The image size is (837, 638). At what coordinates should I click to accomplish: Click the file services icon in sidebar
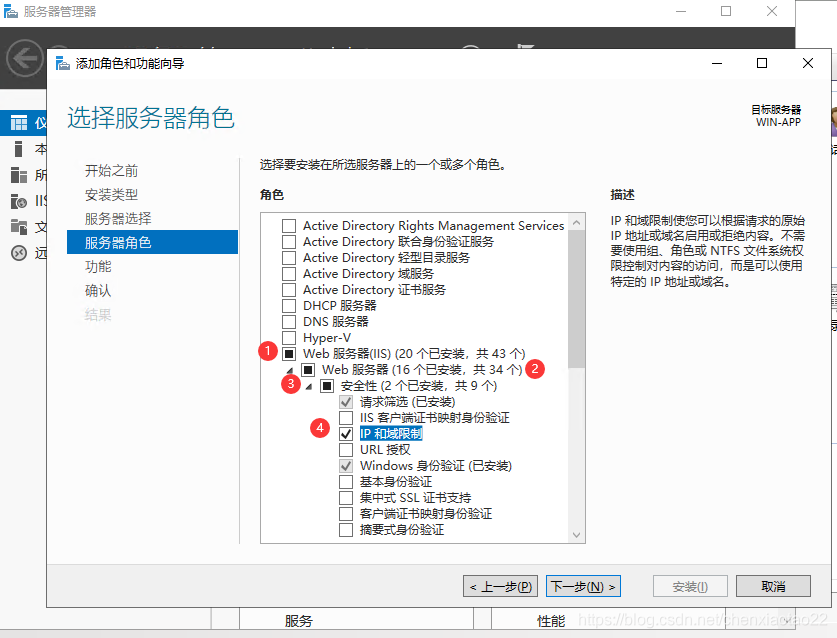point(19,227)
